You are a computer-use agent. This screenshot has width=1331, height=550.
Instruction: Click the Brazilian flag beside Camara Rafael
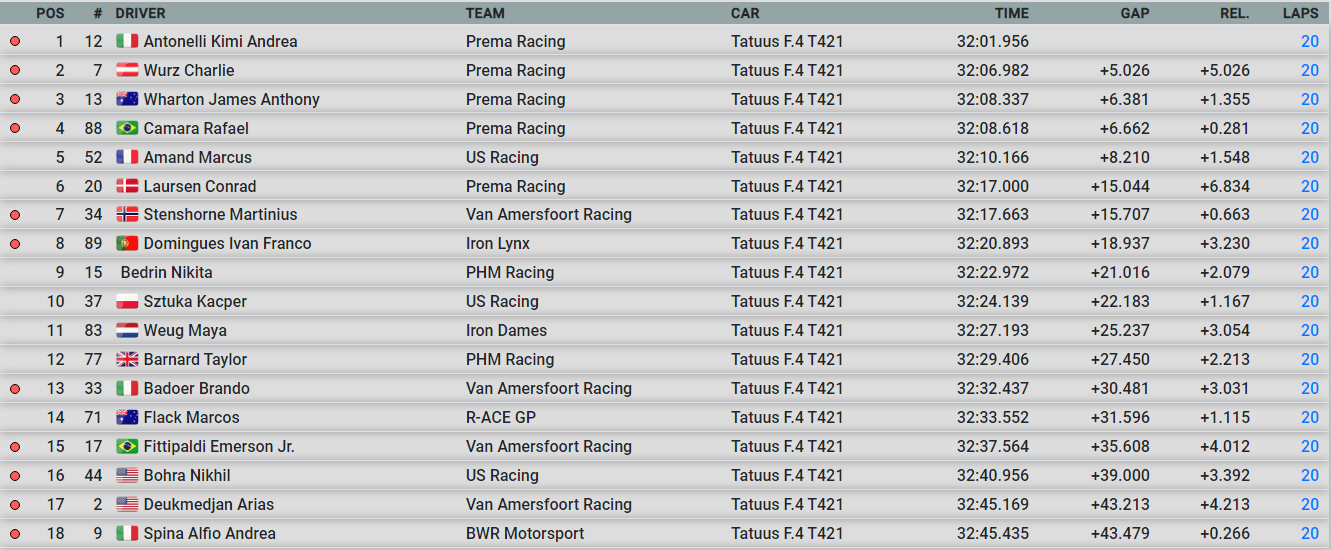click(x=127, y=128)
